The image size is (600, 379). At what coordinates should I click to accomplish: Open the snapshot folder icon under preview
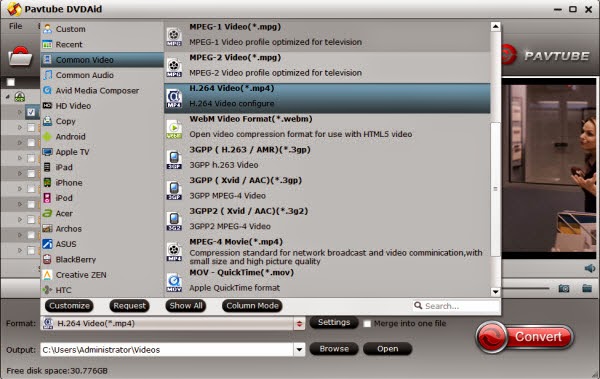587,288
